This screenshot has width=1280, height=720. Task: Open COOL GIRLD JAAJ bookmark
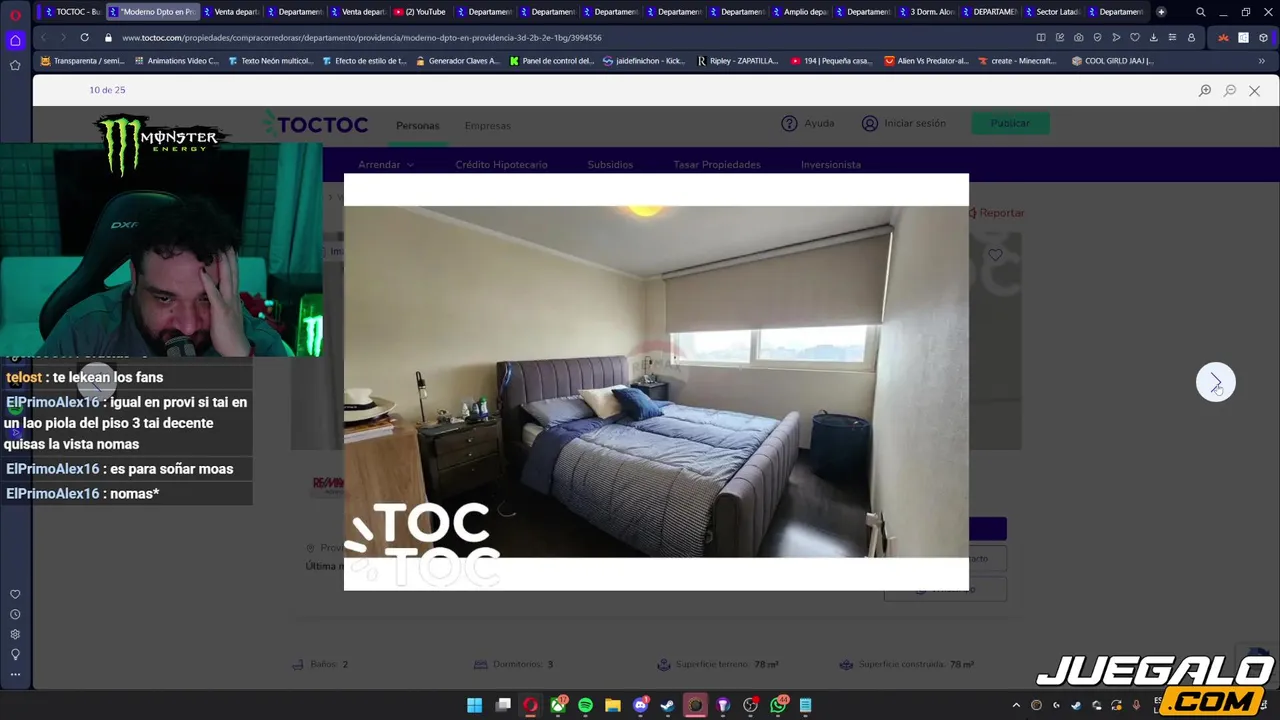(x=1112, y=61)
